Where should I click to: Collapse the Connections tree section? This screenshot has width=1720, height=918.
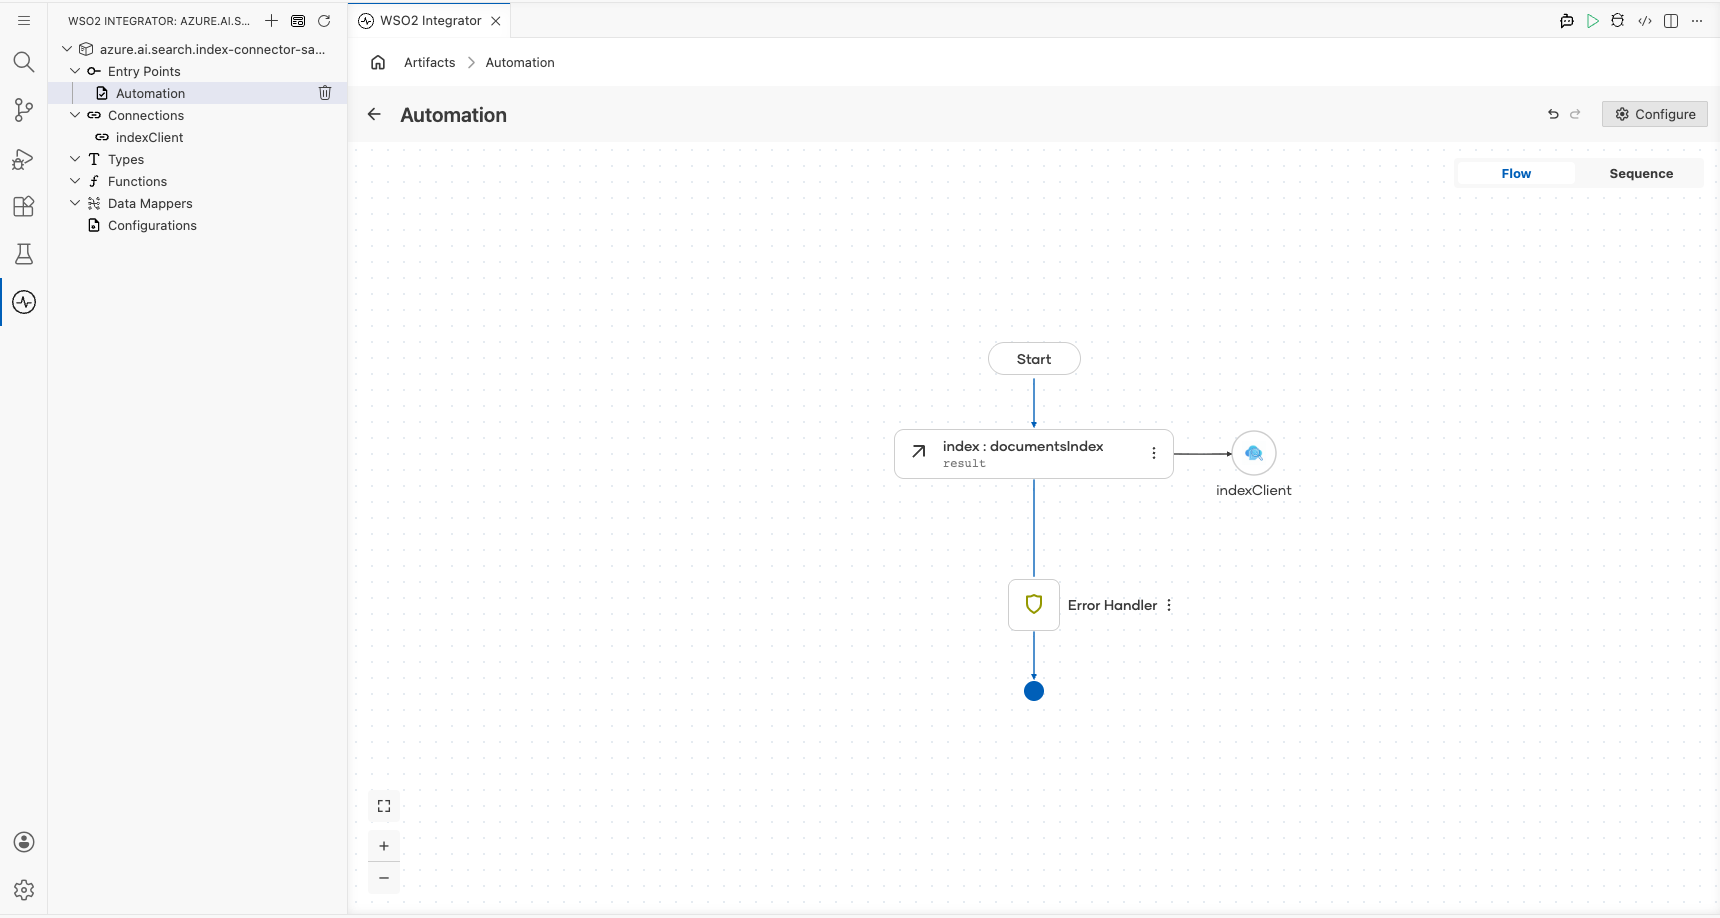tap(75, 115)
